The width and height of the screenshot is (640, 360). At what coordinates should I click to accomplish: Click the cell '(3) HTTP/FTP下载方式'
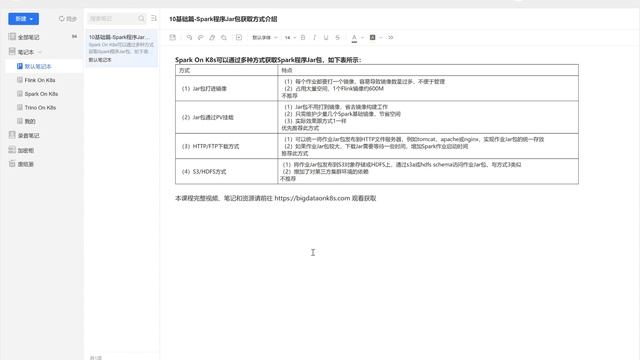click(227, 146)
